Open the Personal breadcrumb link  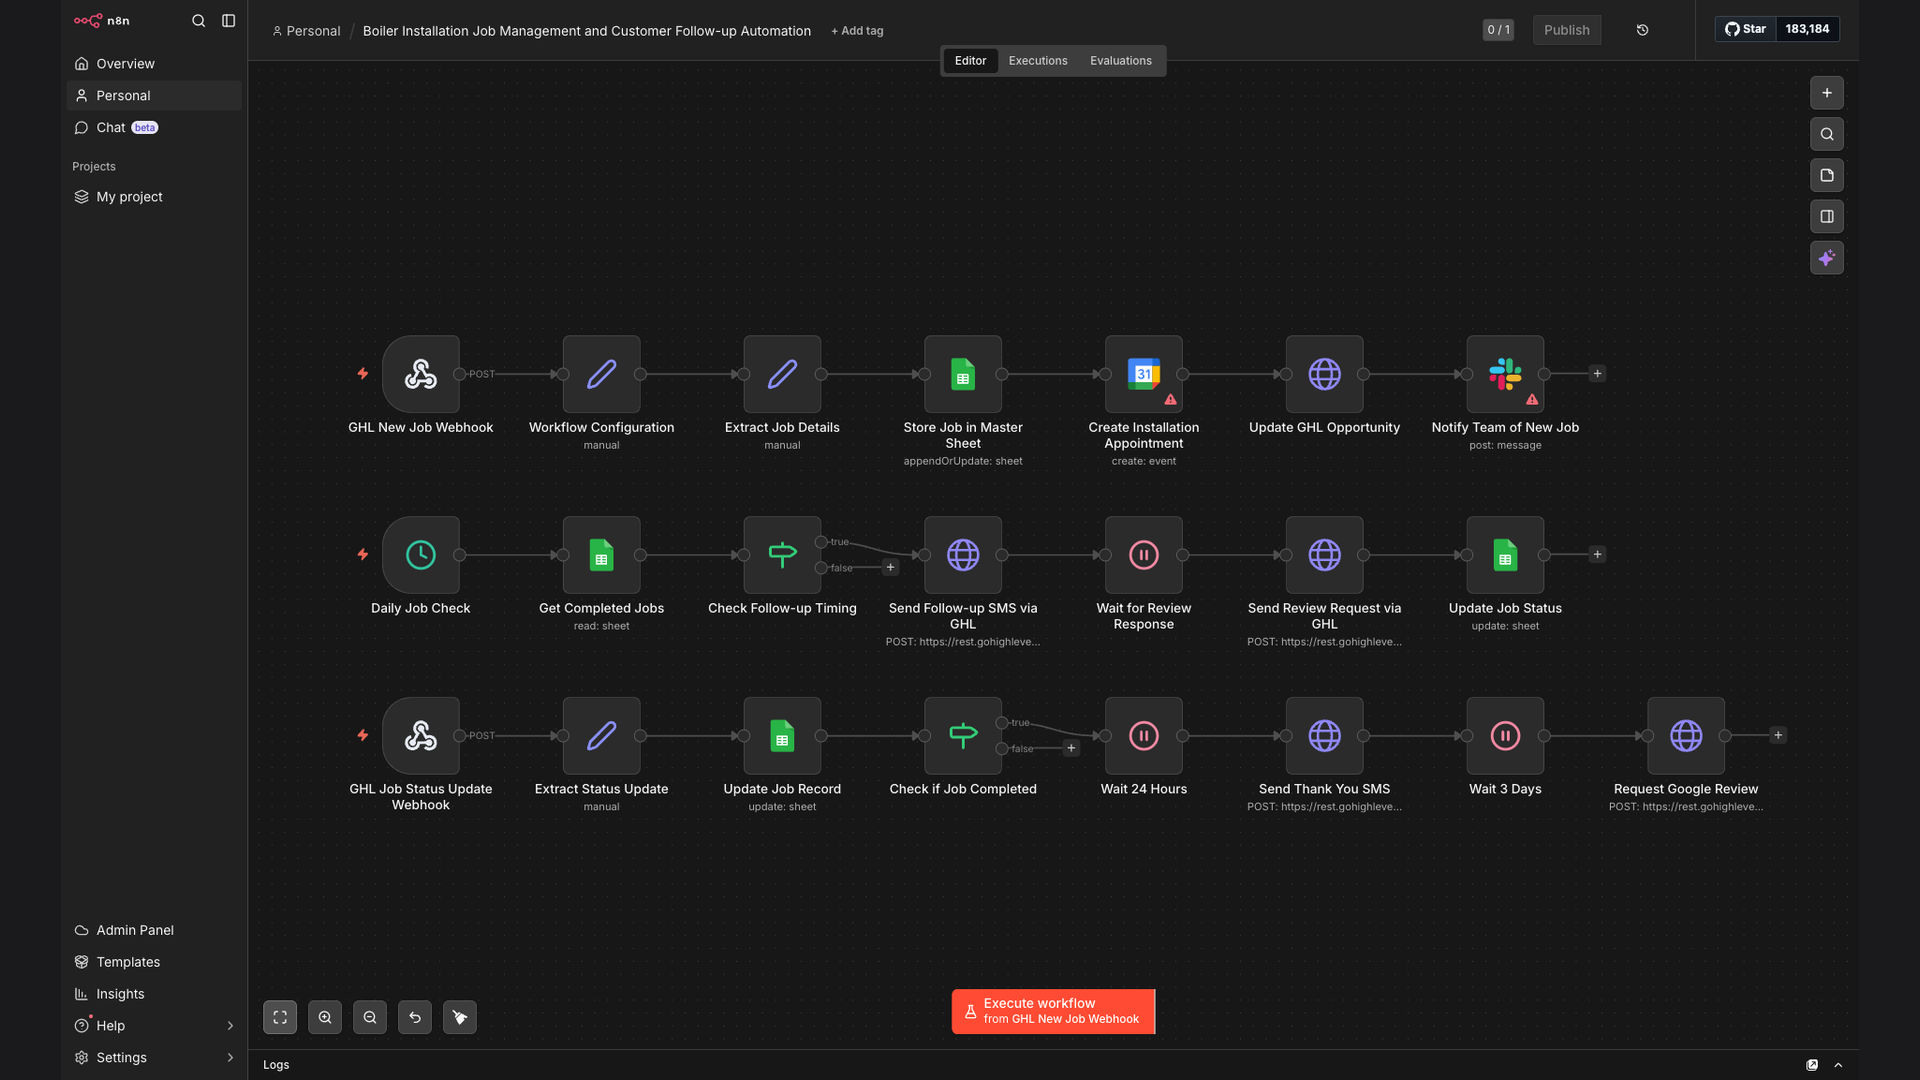[306, 31]
